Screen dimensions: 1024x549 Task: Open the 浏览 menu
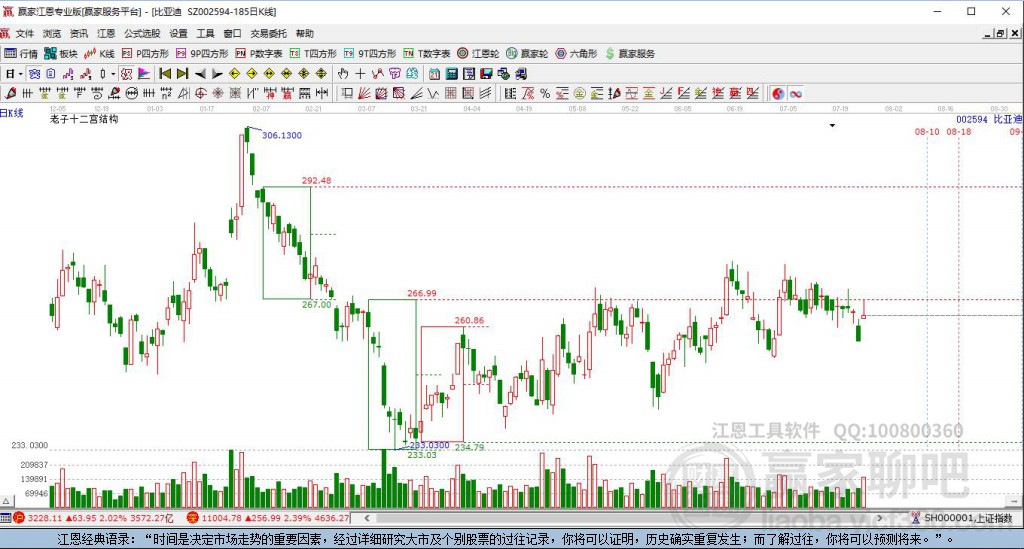pos(52,33)
